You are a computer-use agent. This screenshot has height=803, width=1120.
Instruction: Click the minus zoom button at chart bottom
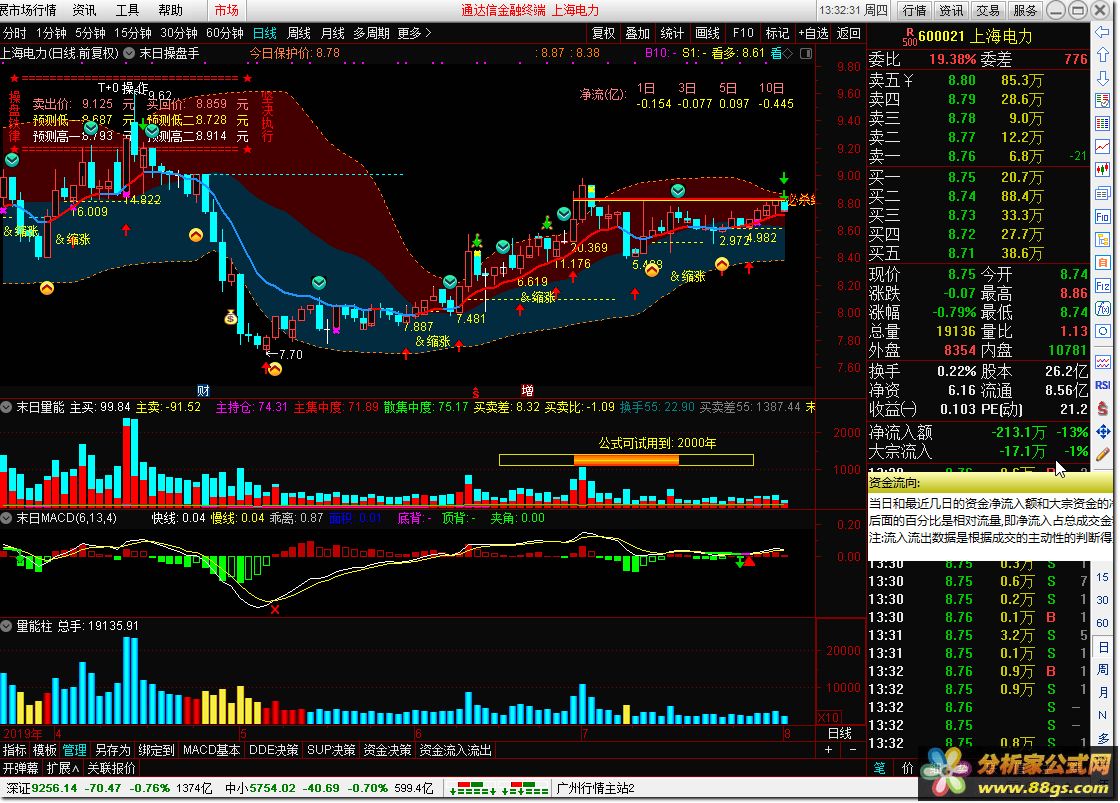pyautogui.click(x=853, y=749)
